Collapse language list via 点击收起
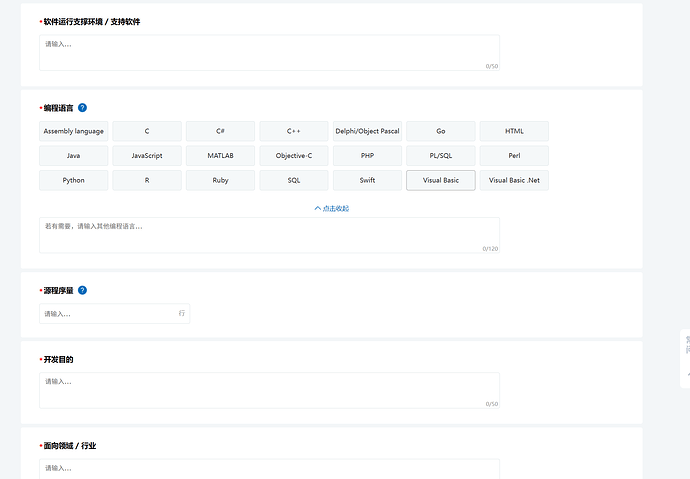This screenshot has width=690, height=479. point(332,208)
